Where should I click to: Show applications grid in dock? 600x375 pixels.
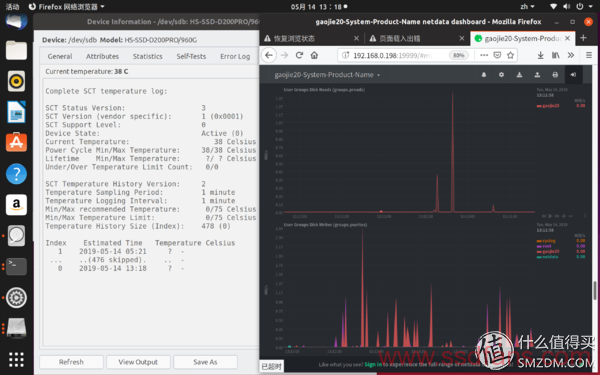coord(16,359)
